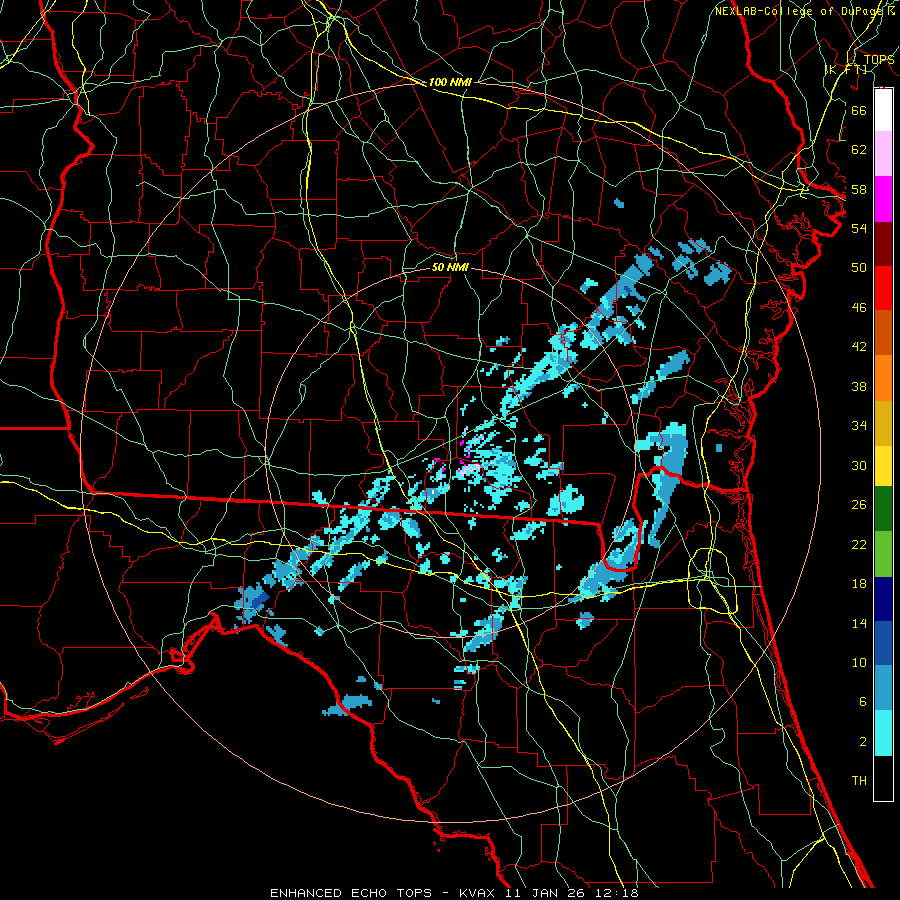Click the white 66 kft legend swatch
The height and width of the screenshot is (900, 900).
click(x=883, y=110)
